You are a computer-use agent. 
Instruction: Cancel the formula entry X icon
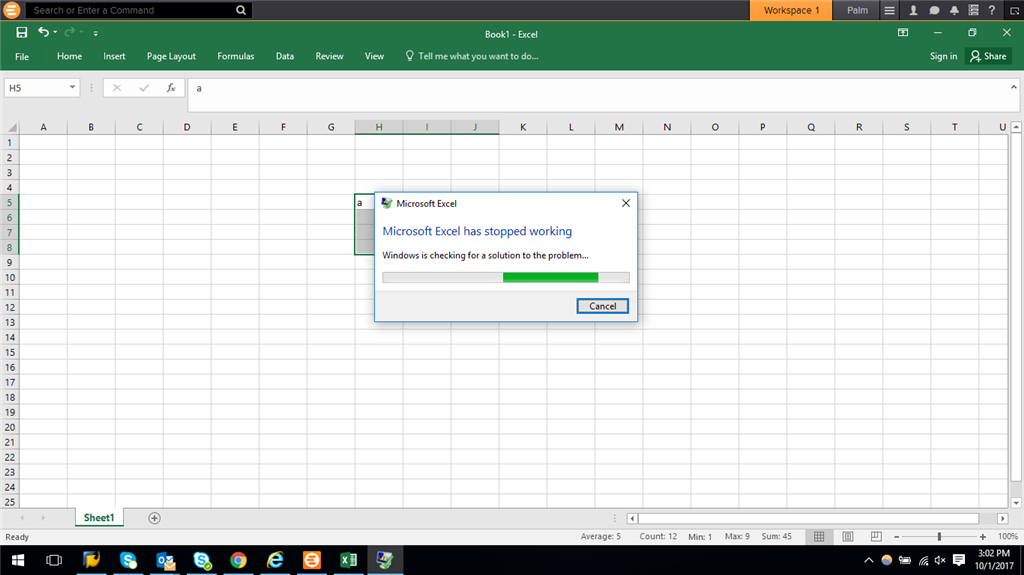[117, 88]
